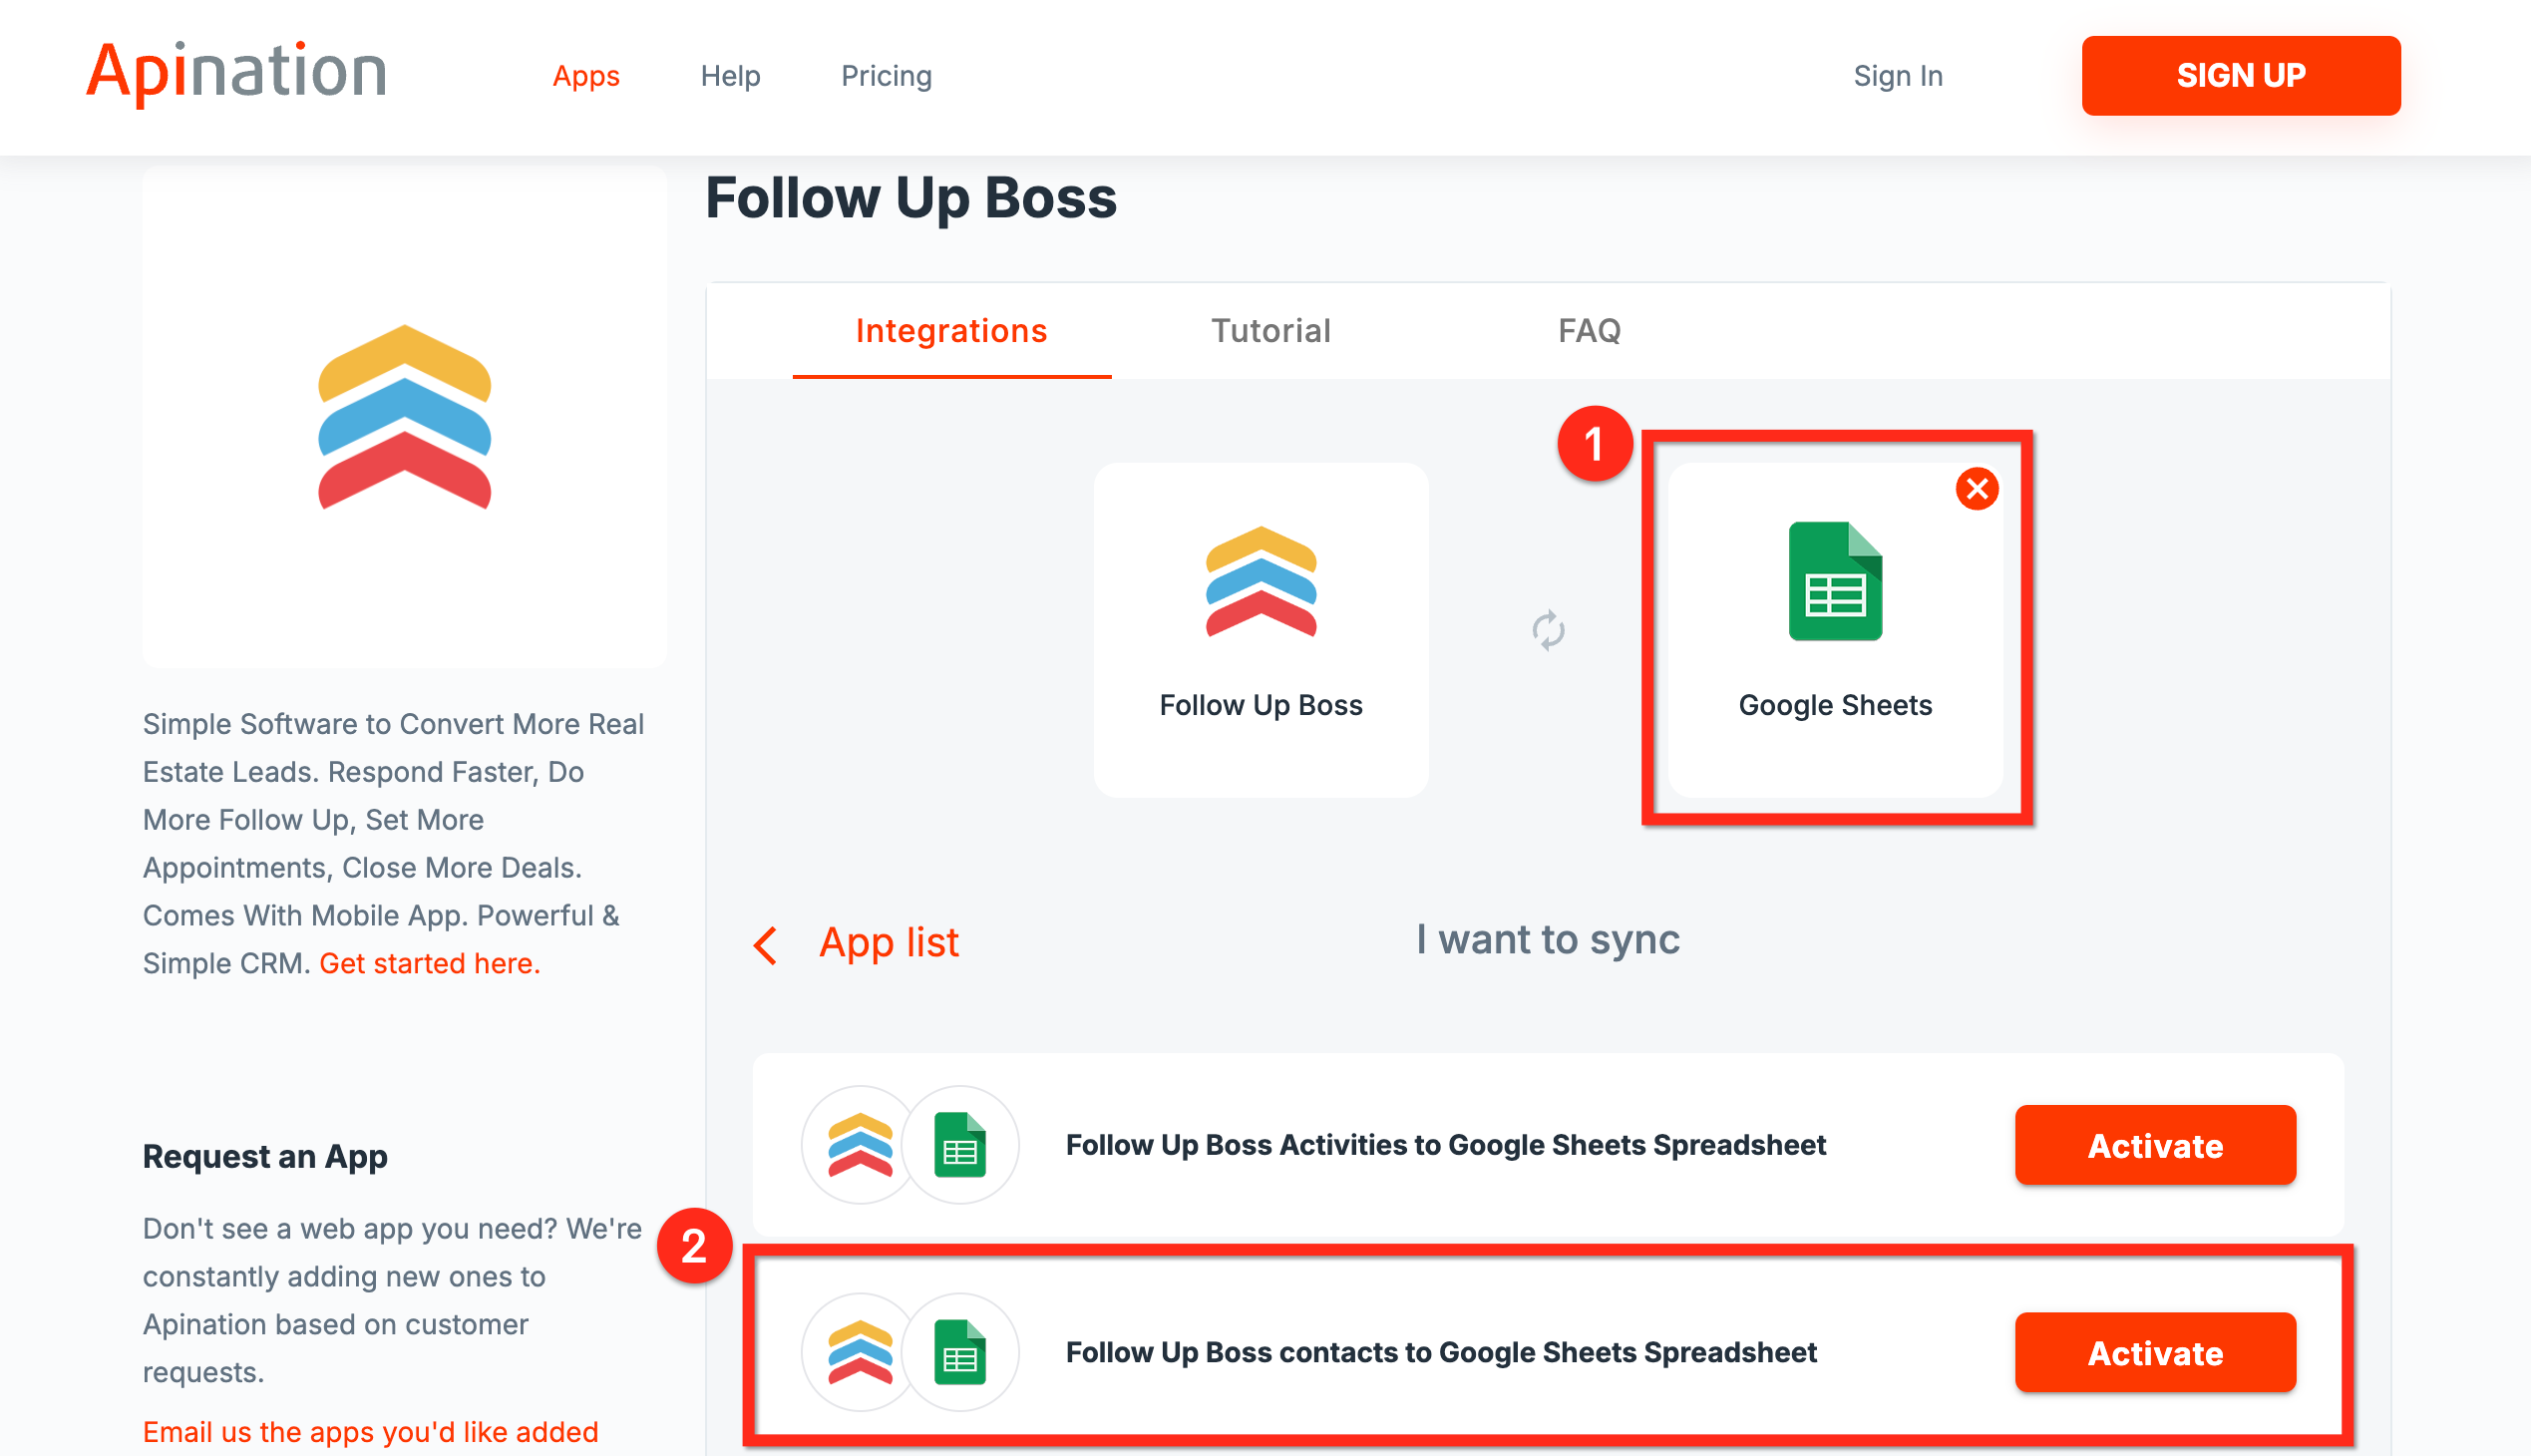Click the Google Sheets icon in the Activities row
Image resolution: width=2531 pixels, height=1456 pixels.
point(960,1145)
